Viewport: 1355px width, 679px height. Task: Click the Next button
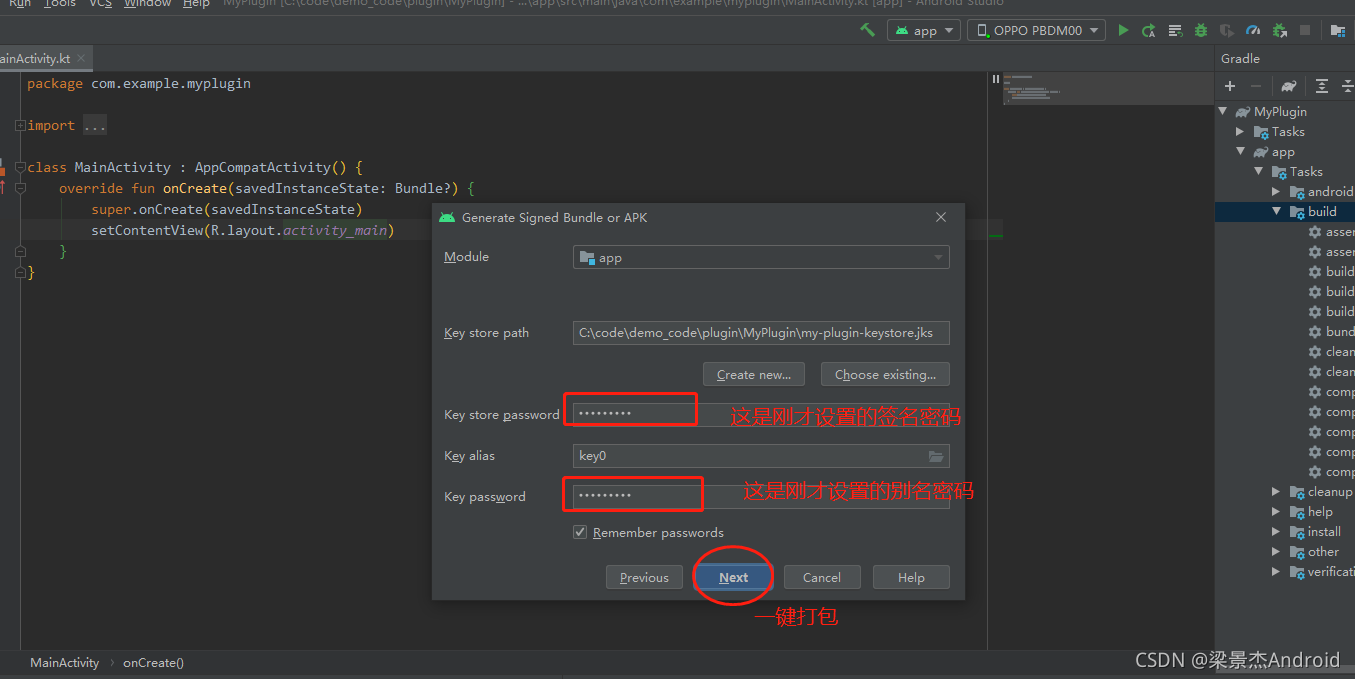click(733, 577)
